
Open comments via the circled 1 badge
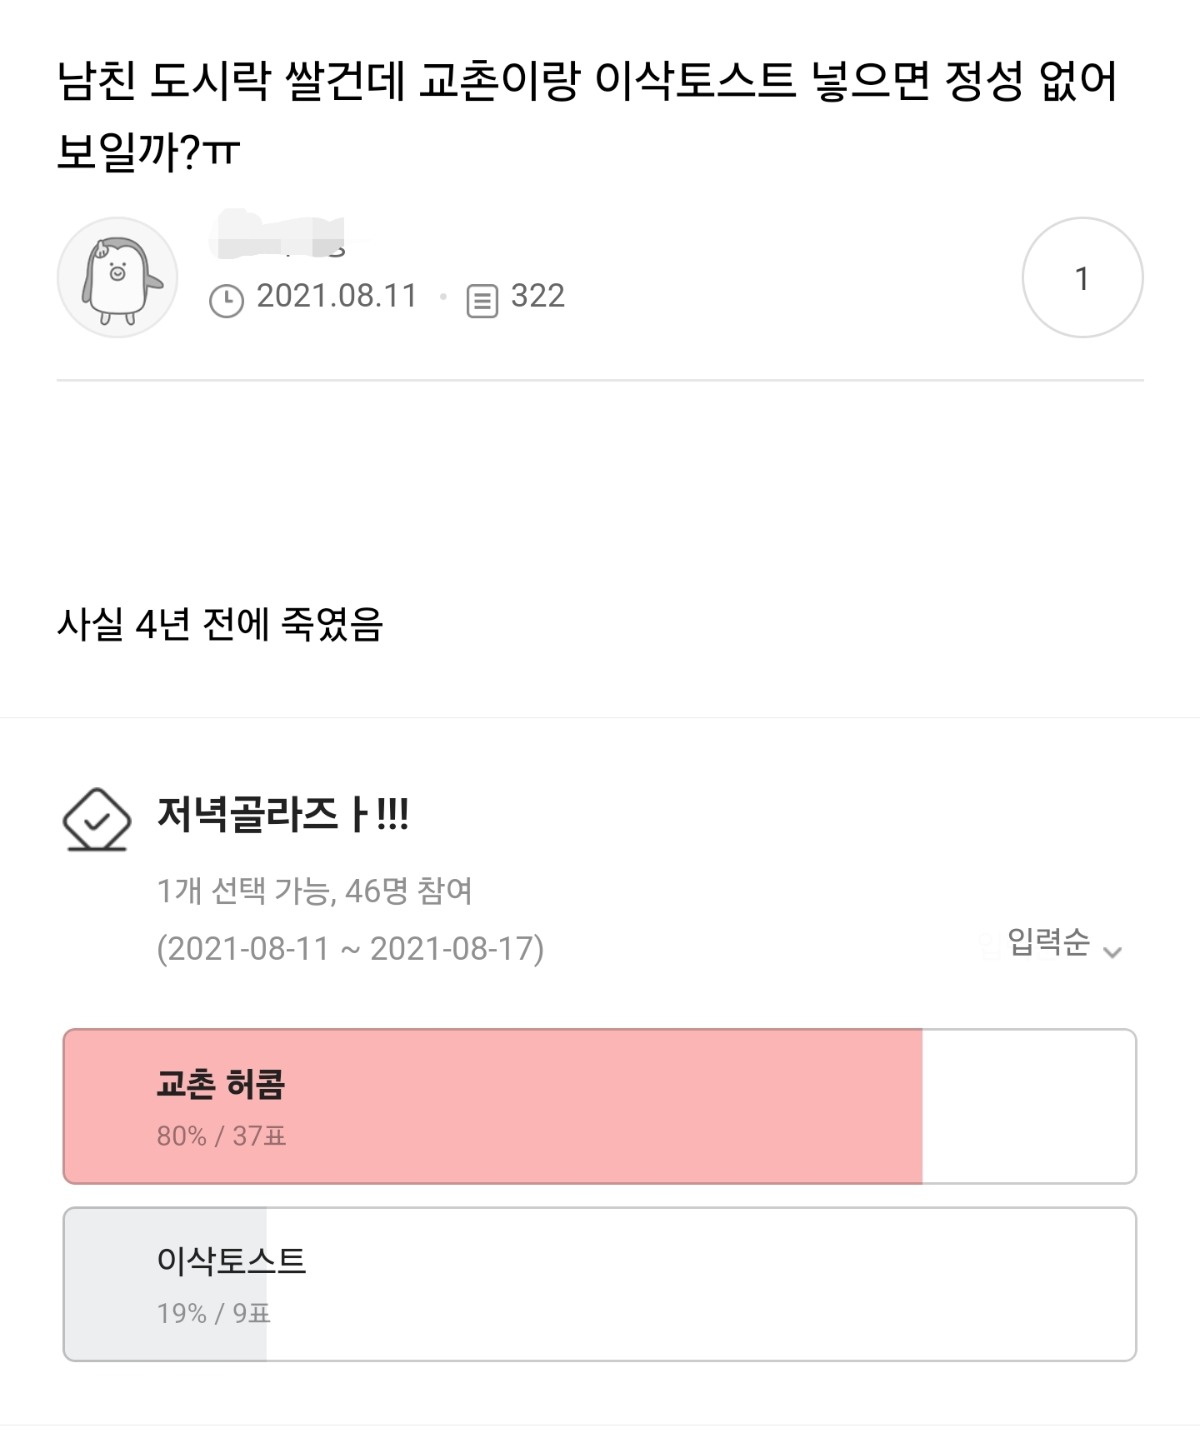[x=1082, y=278]
